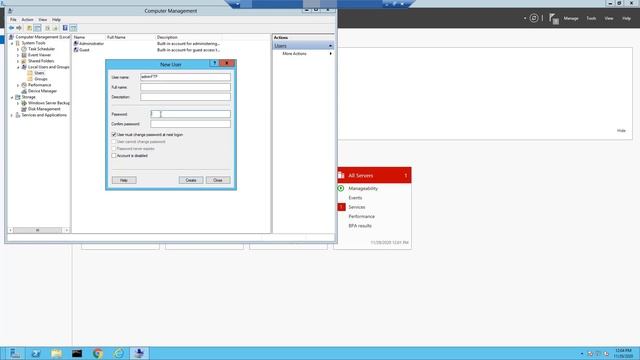Open the Manage menu in Server Manager
The height and width of the screenshot is (360, 640).
point(571,18)
